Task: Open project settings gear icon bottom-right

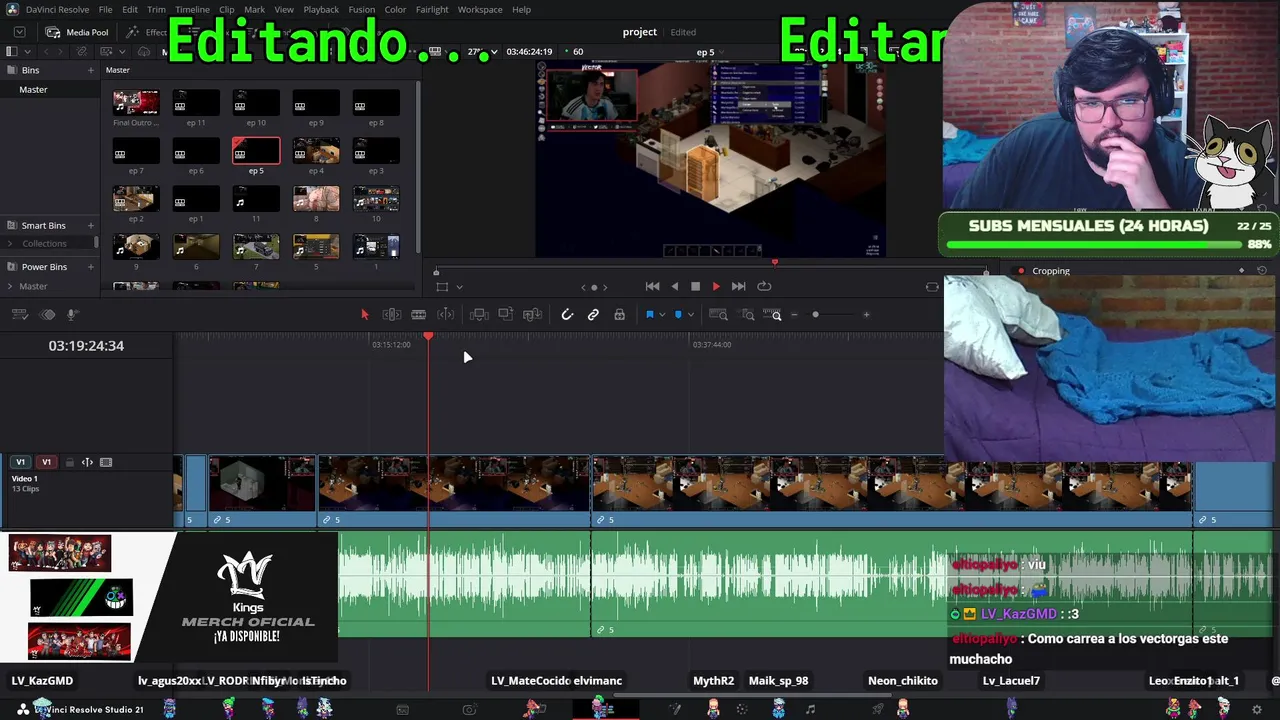Action: [x=1257, y=710]
